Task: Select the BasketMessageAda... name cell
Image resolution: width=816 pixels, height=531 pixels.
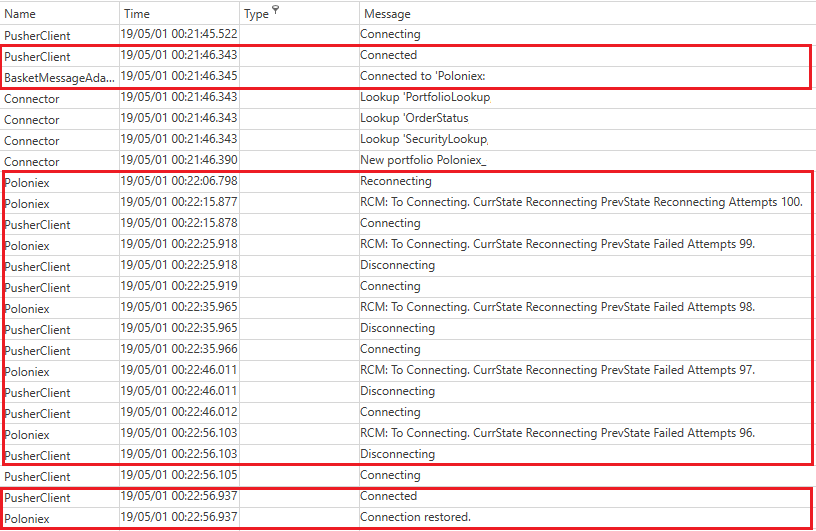Action: (x=59, y=78)
